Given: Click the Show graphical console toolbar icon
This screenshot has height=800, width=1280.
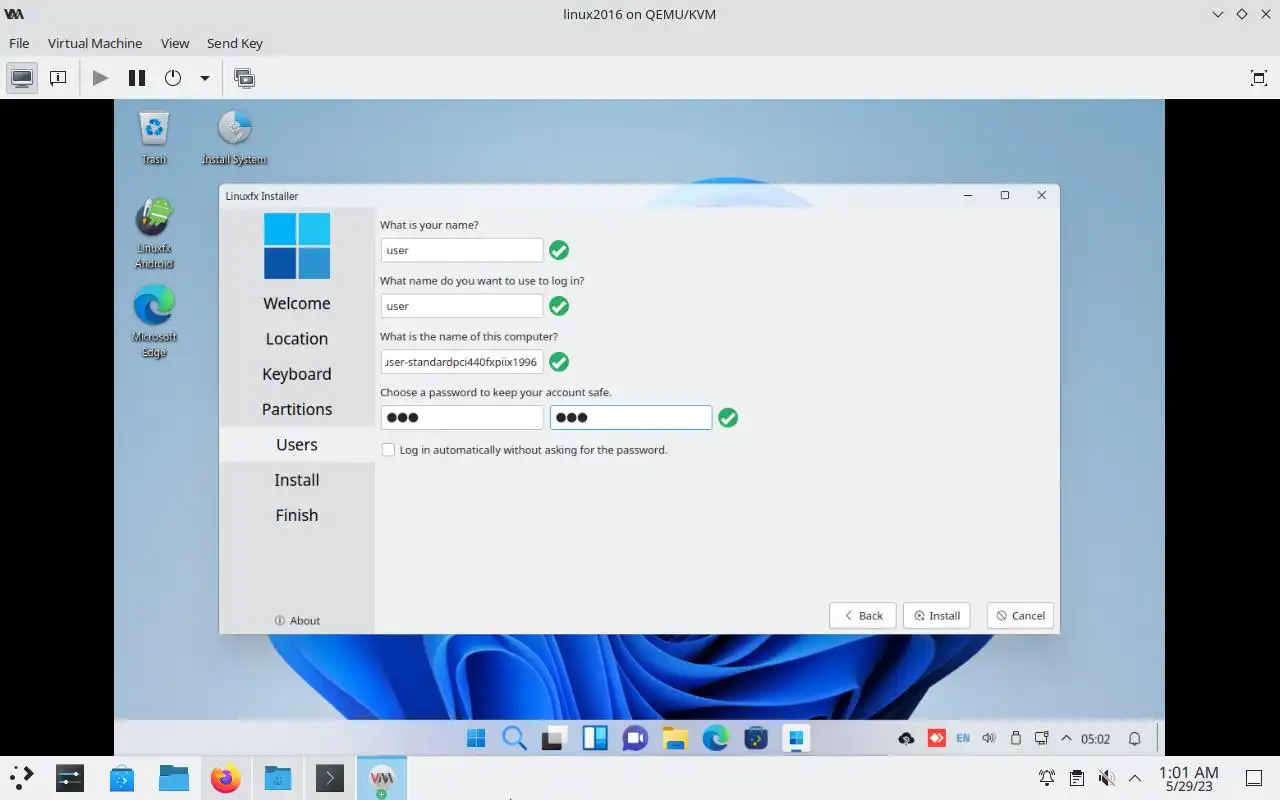Looking at the screenshot, I should tap(22, 78).
